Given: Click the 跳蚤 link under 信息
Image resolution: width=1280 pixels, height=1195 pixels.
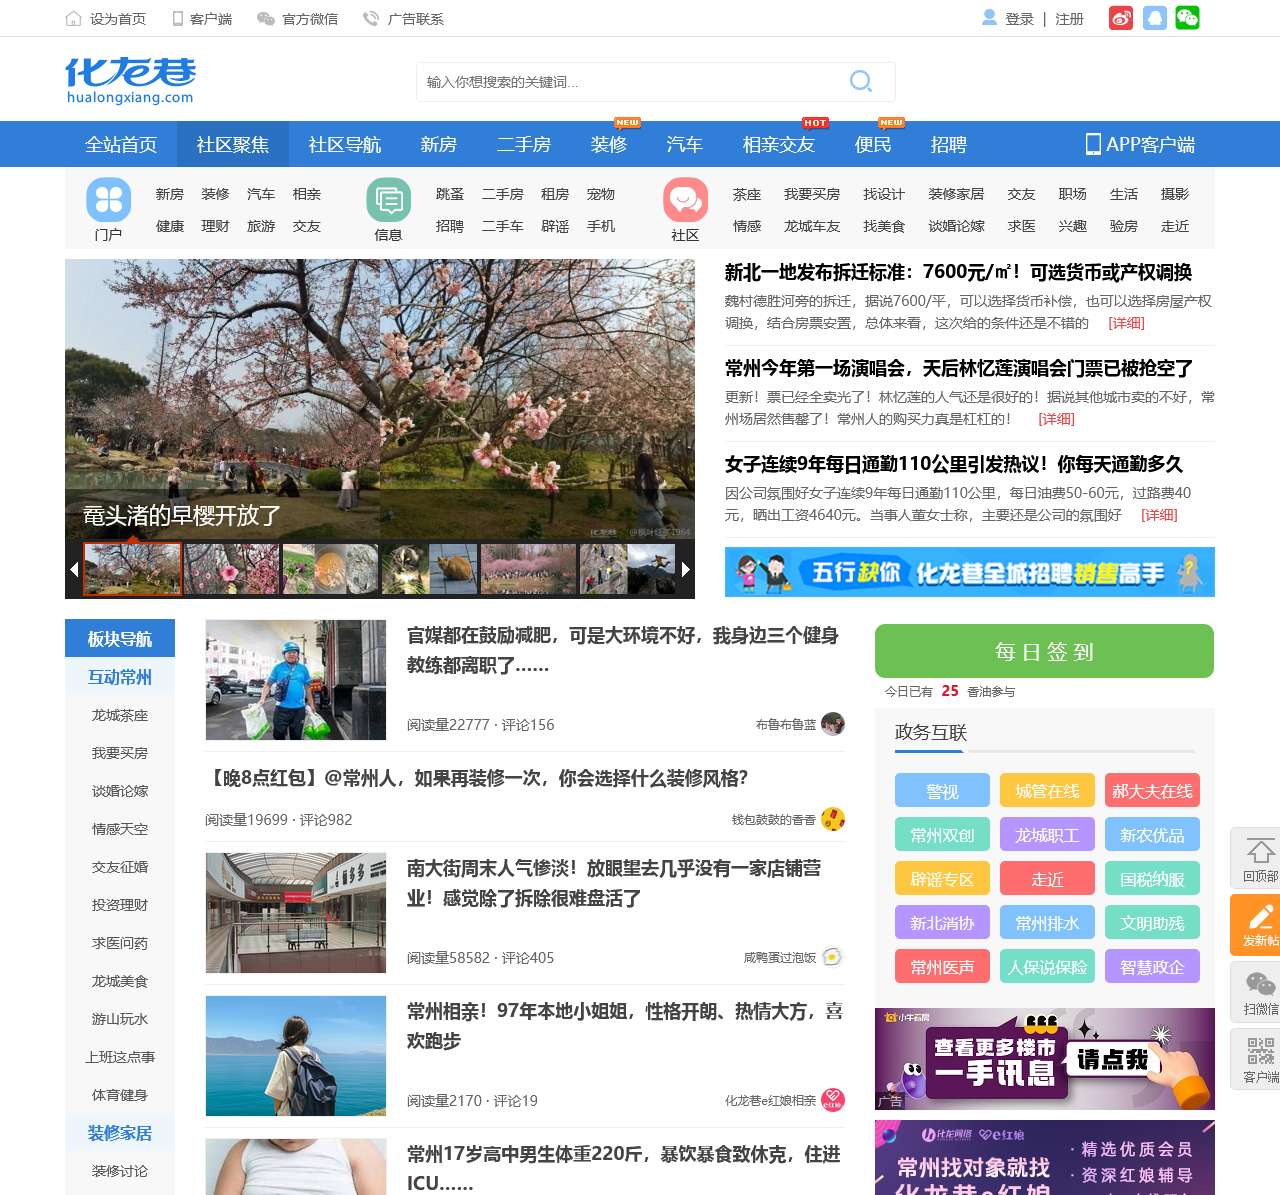Looking at the screenshot, I should 450,194.
